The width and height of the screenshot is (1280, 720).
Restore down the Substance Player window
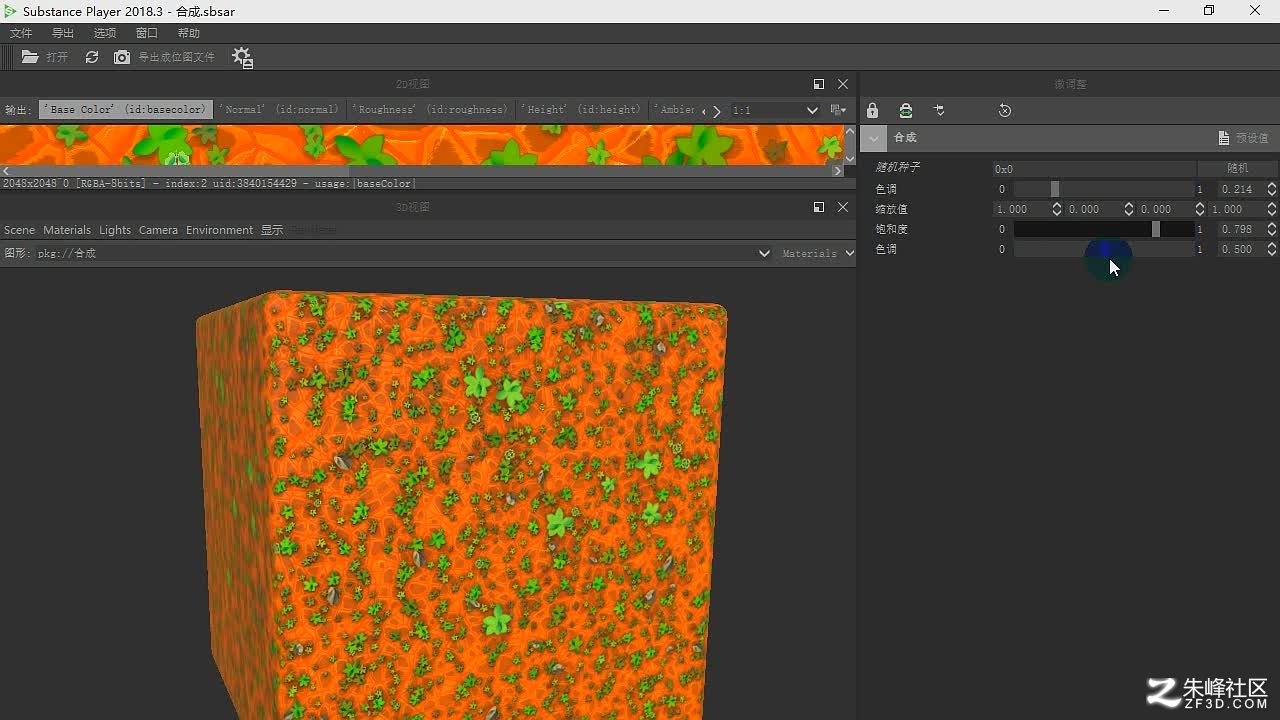coord(1209,11)
